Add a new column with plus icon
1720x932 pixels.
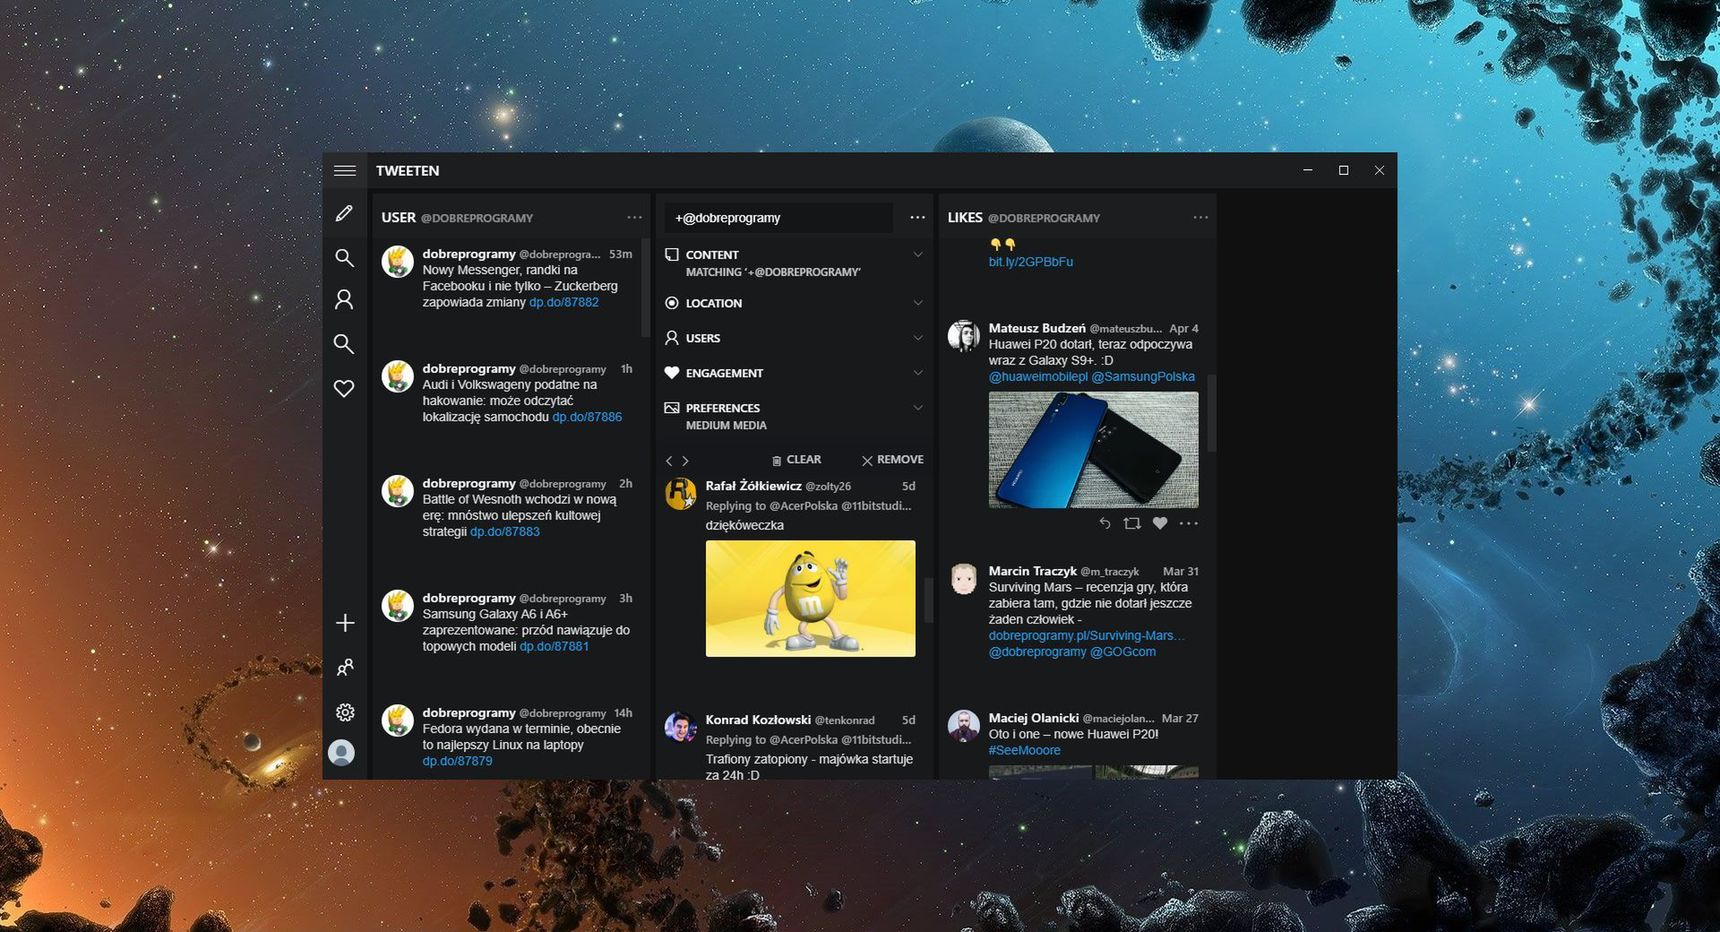[x=345, y=623]
